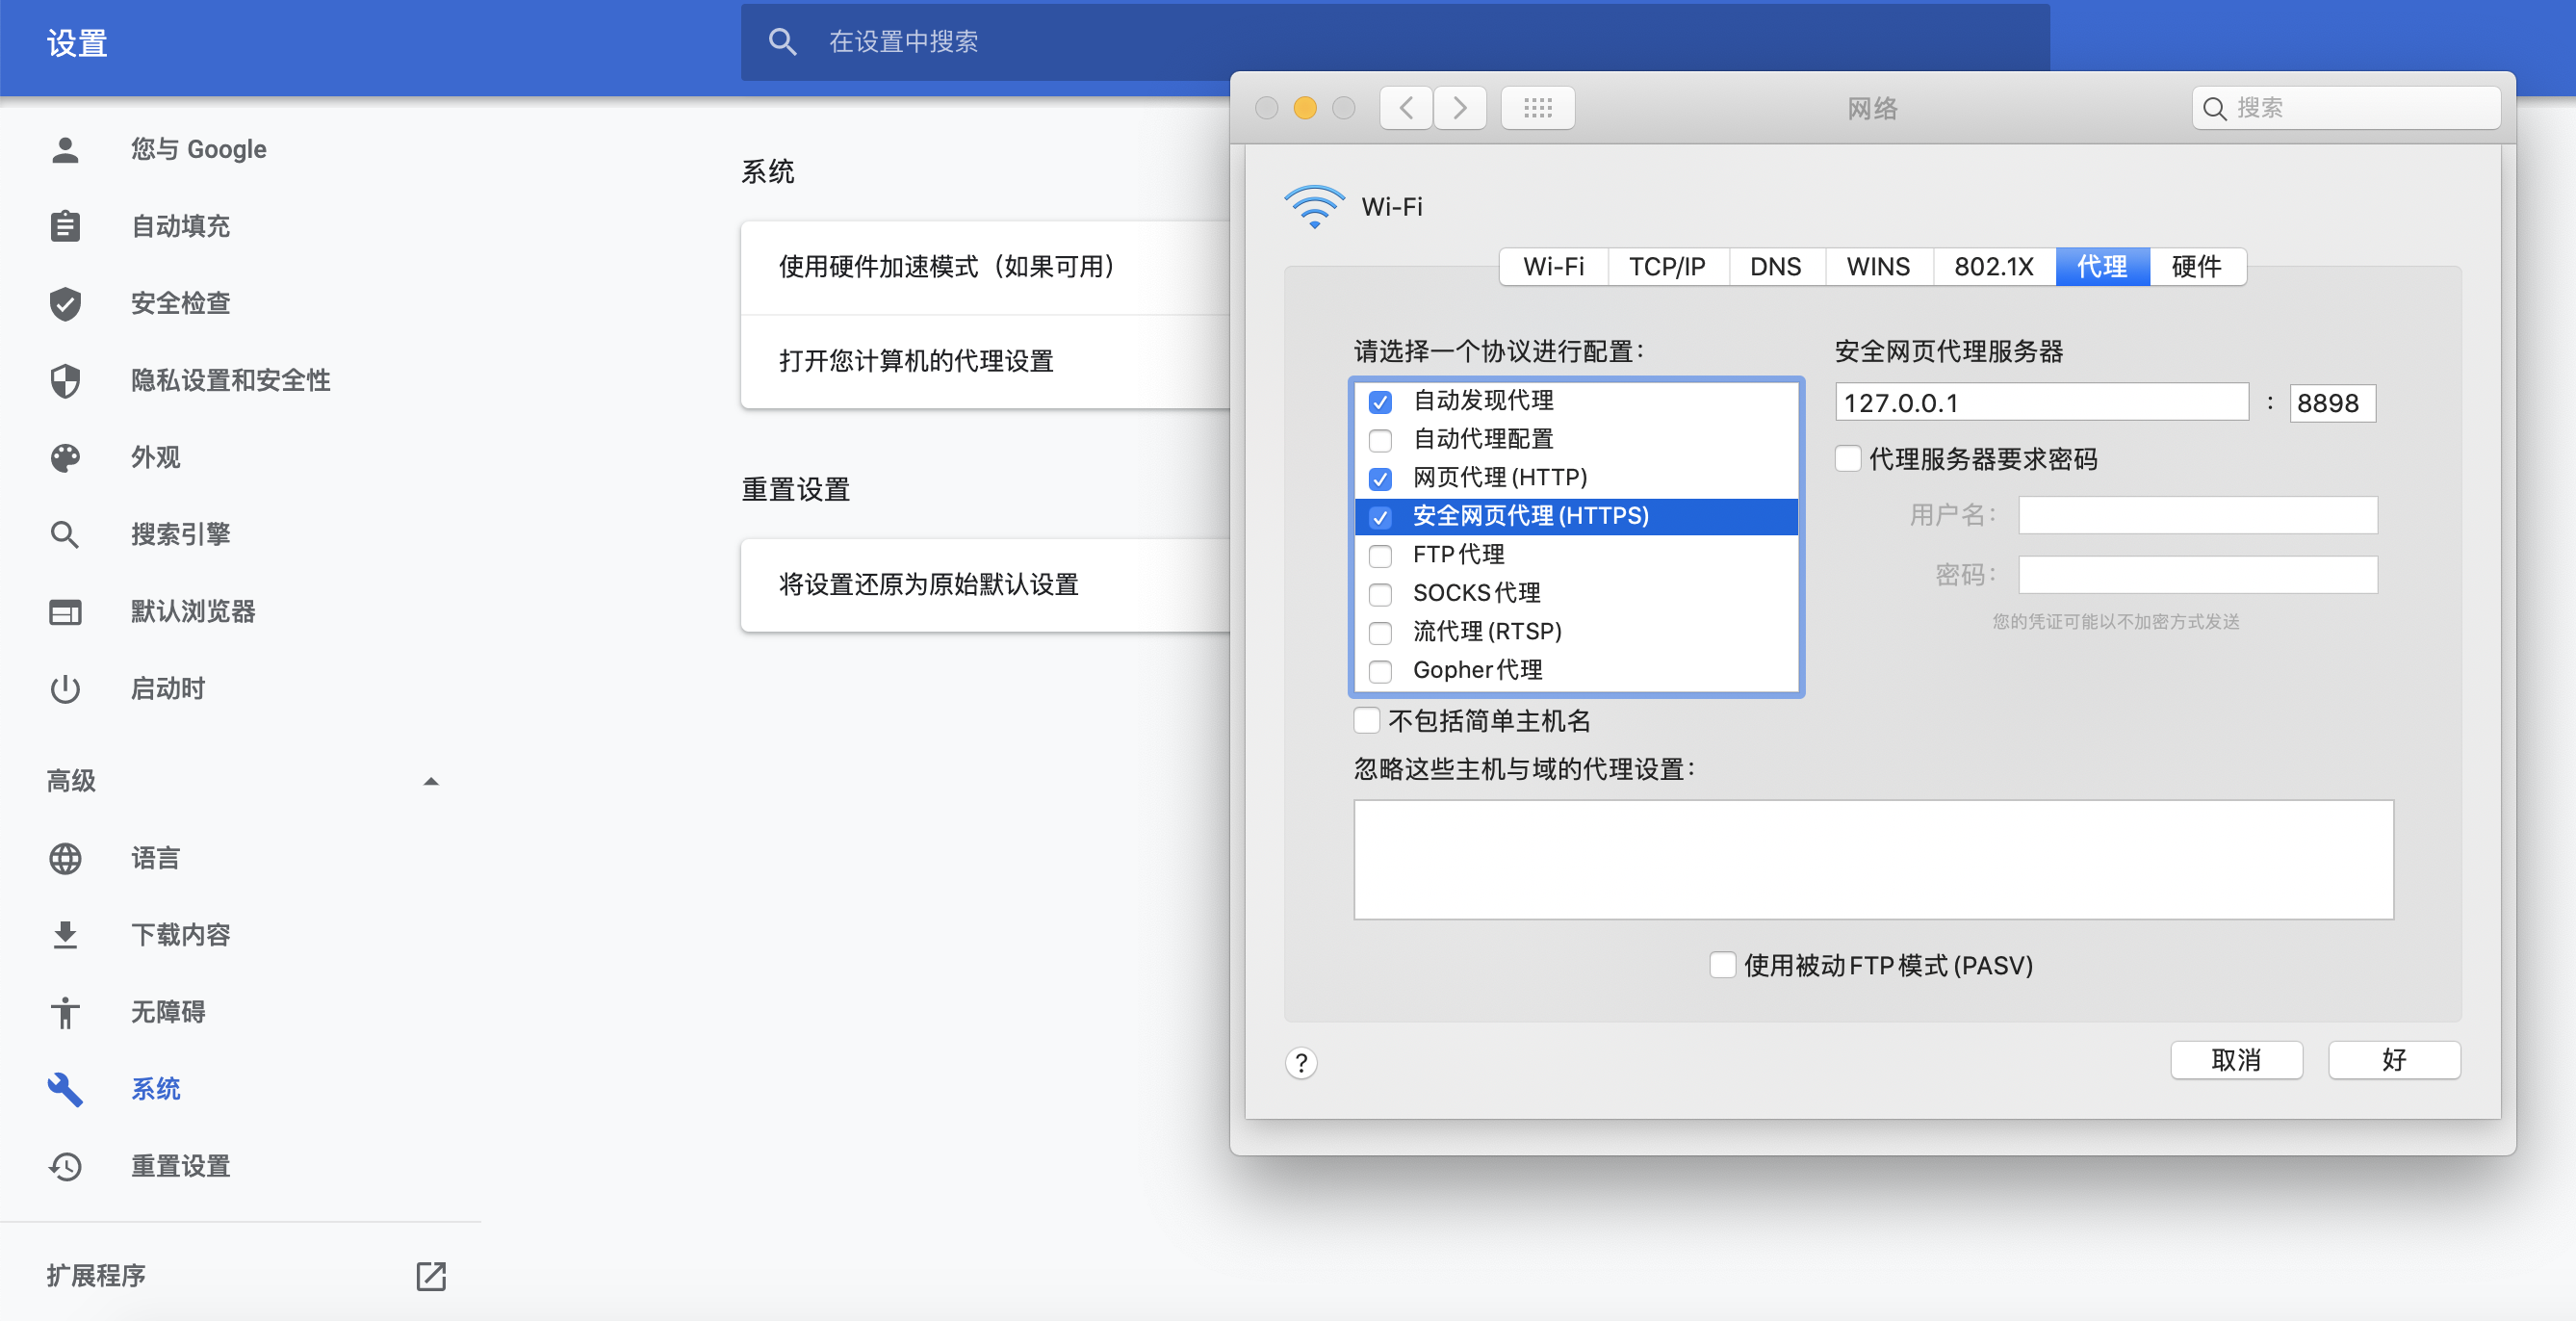Image resolution: width=2576 pixels, height=1321 pixels.
Task: Click the 在设置中搜索 search field
Action: [x=1395, y=41]
